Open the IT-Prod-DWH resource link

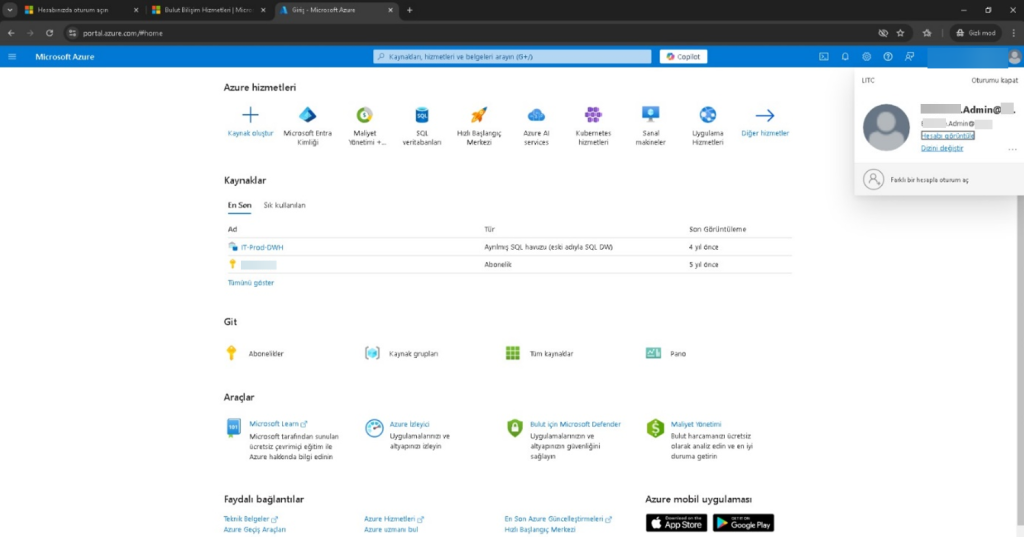pyautogui.click(x=262, y=246)
